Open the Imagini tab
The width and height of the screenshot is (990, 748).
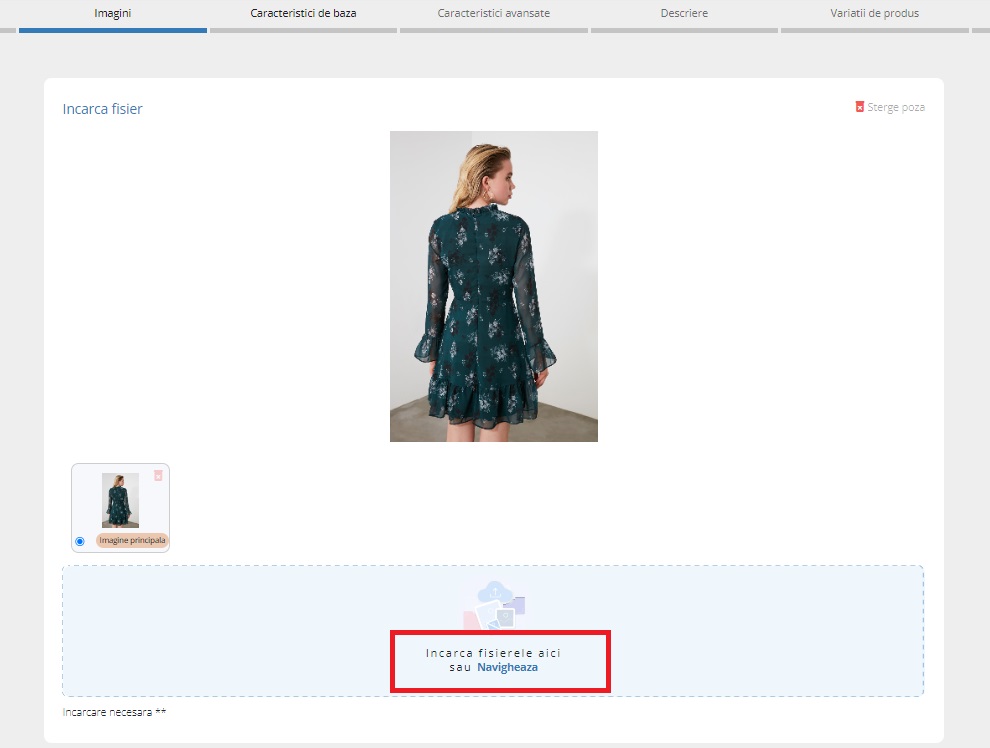[x=112, y=13]
